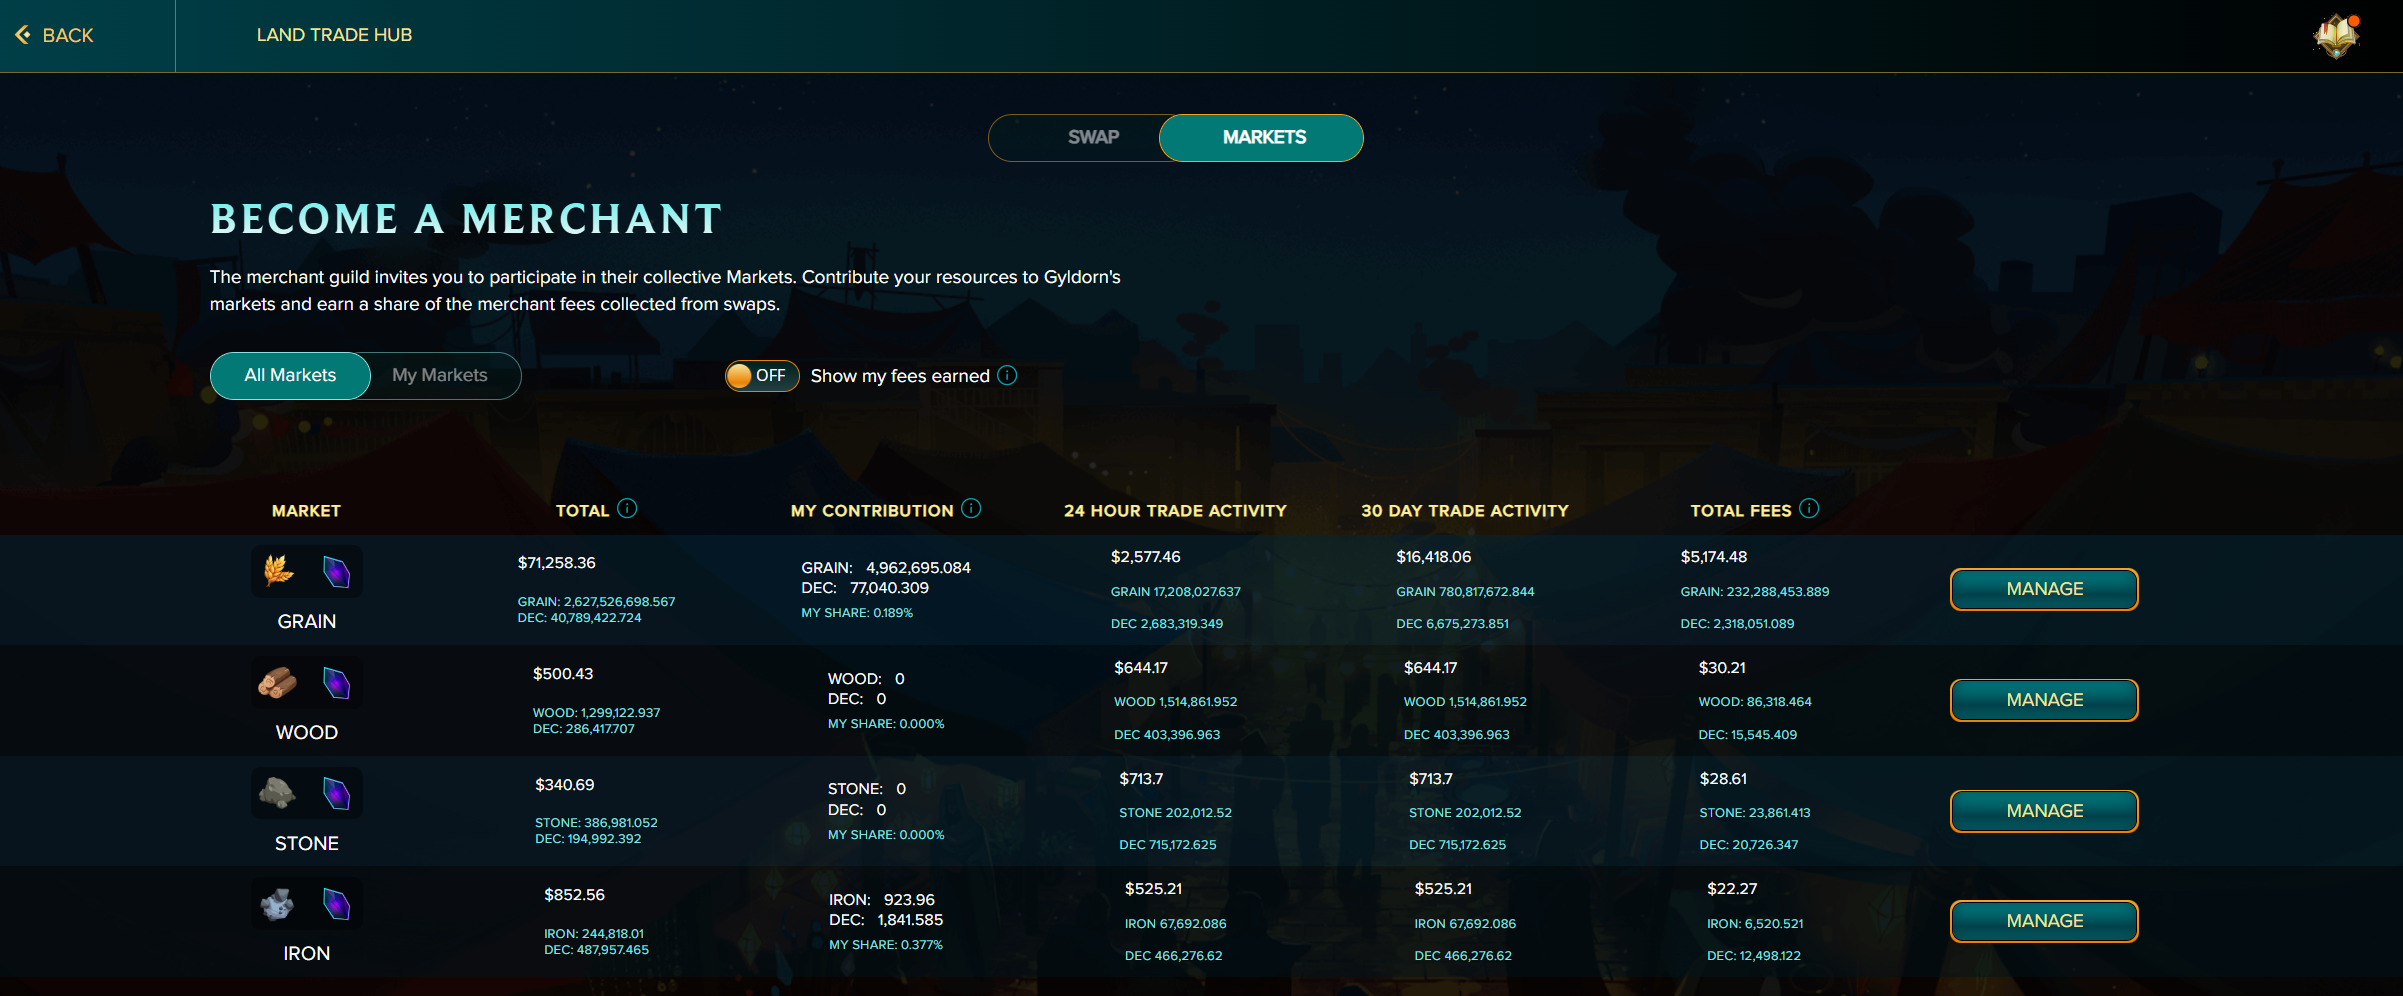Click the DEC crystal icon in GRAIN row

tap(336, 571)
